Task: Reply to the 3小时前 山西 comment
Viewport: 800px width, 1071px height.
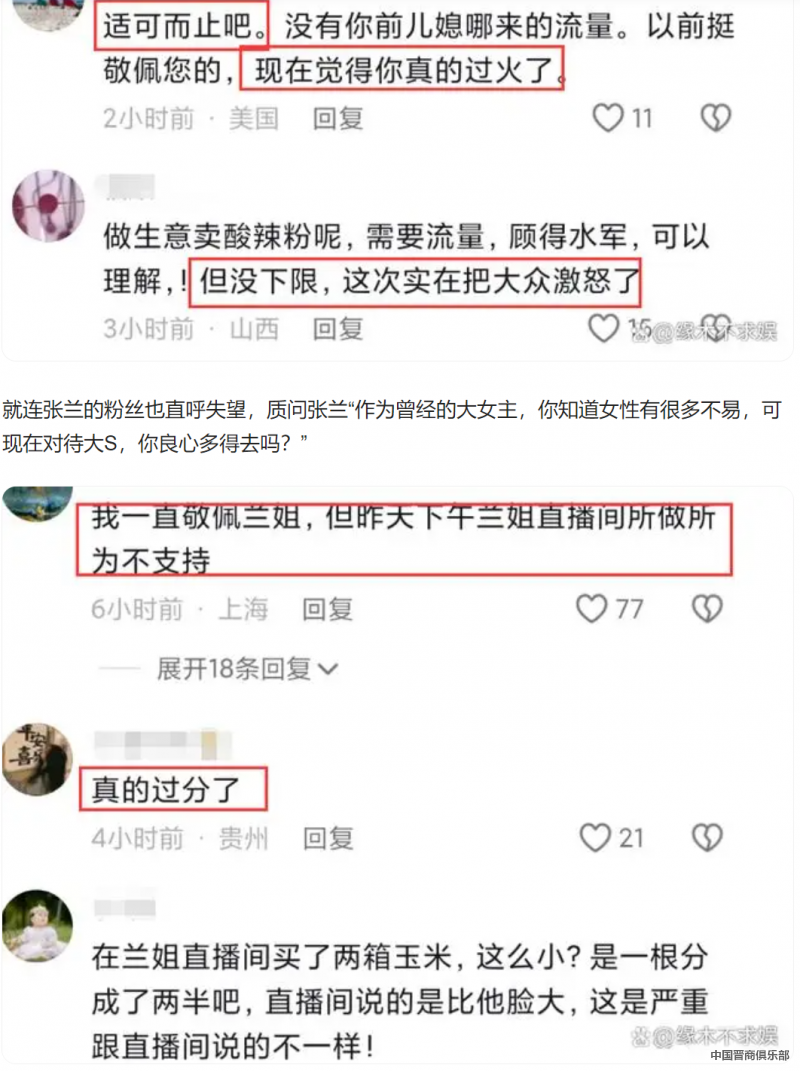Action: tap(337, 329)
